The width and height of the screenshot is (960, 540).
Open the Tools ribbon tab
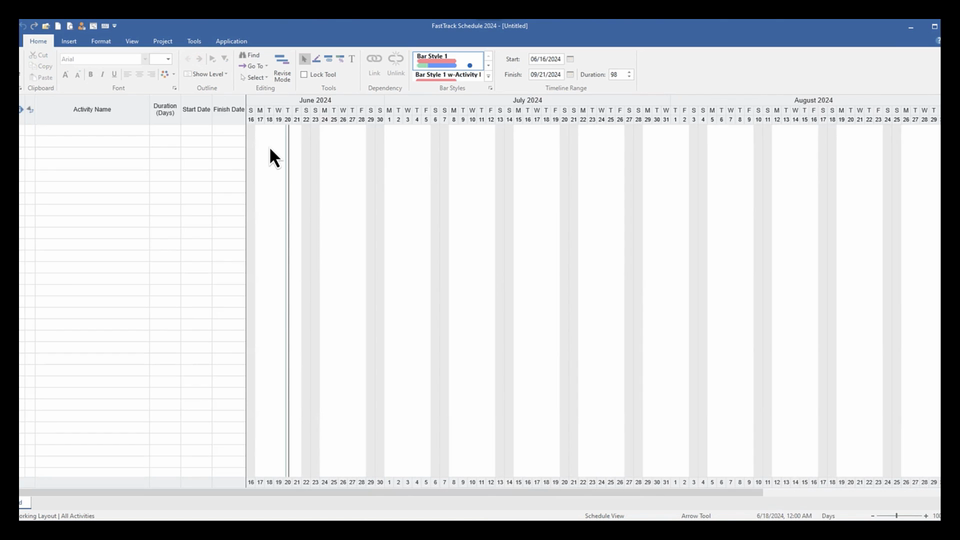point(194,41)
